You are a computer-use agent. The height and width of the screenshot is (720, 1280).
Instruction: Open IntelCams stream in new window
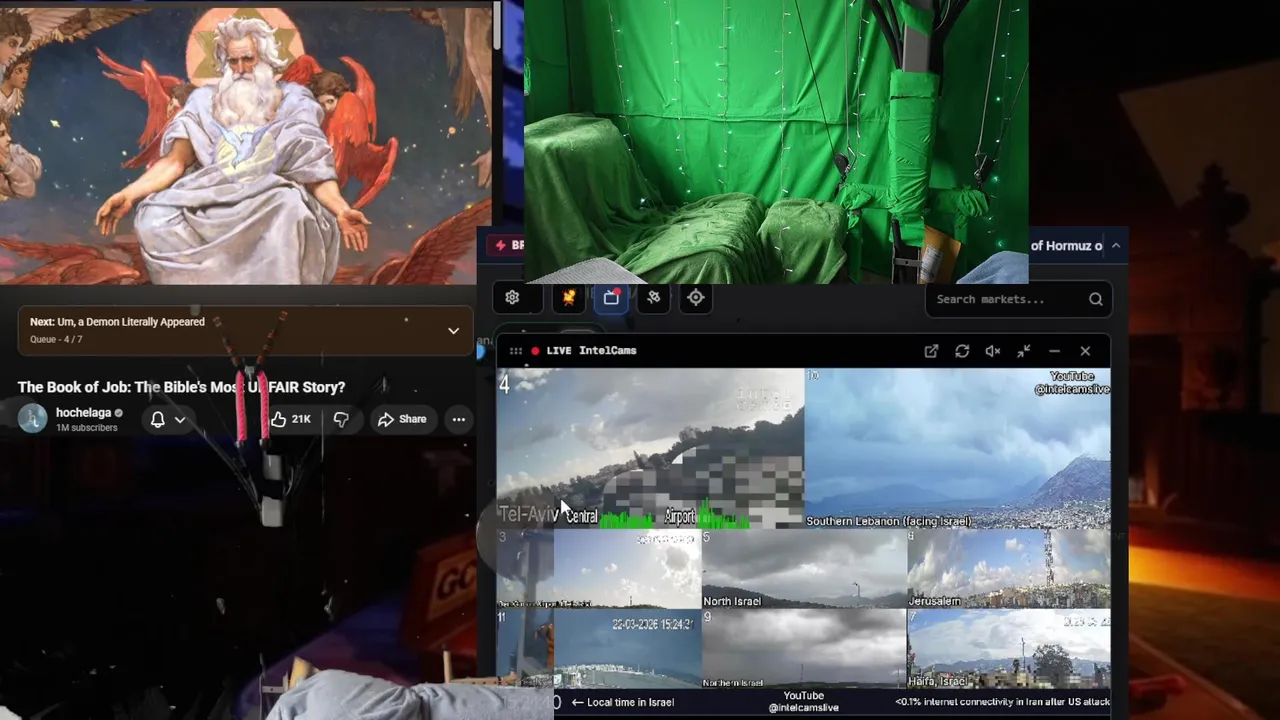tap(931, 351)
